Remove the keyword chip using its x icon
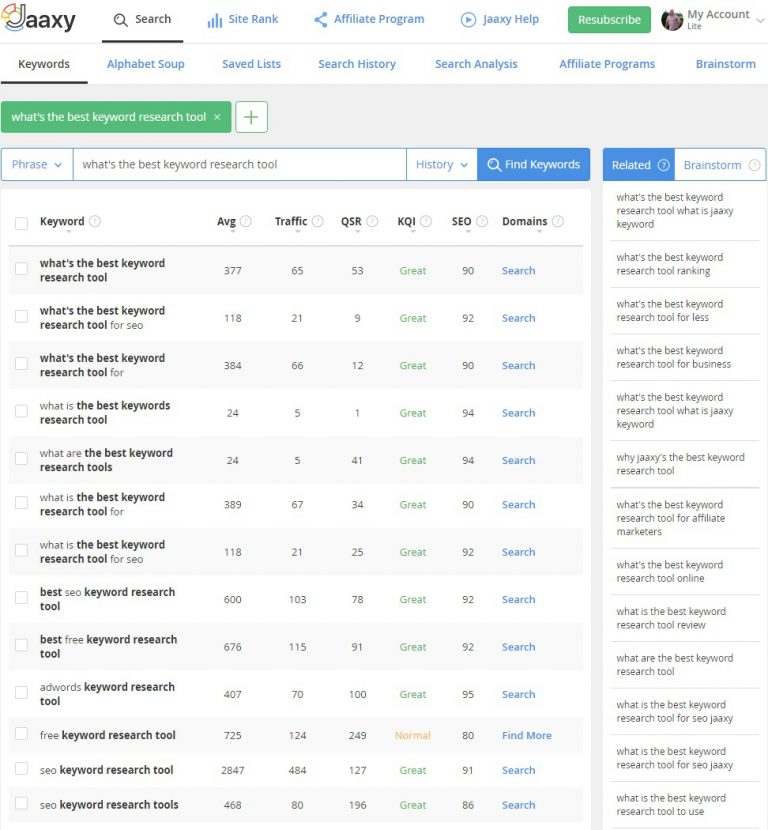 point(217,117)
